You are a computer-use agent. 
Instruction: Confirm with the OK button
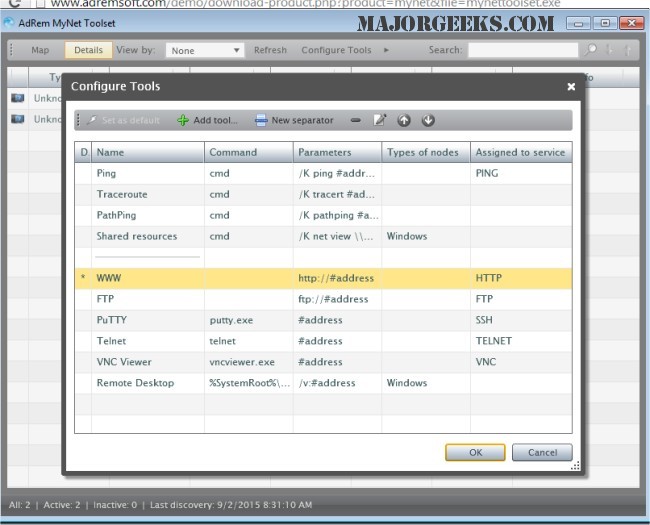475,452
